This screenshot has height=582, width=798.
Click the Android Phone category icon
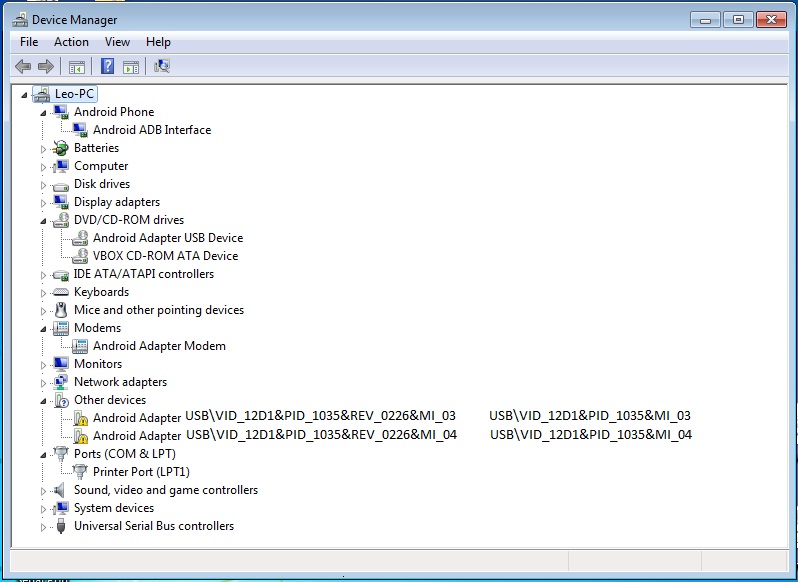[x=61, y=112]
